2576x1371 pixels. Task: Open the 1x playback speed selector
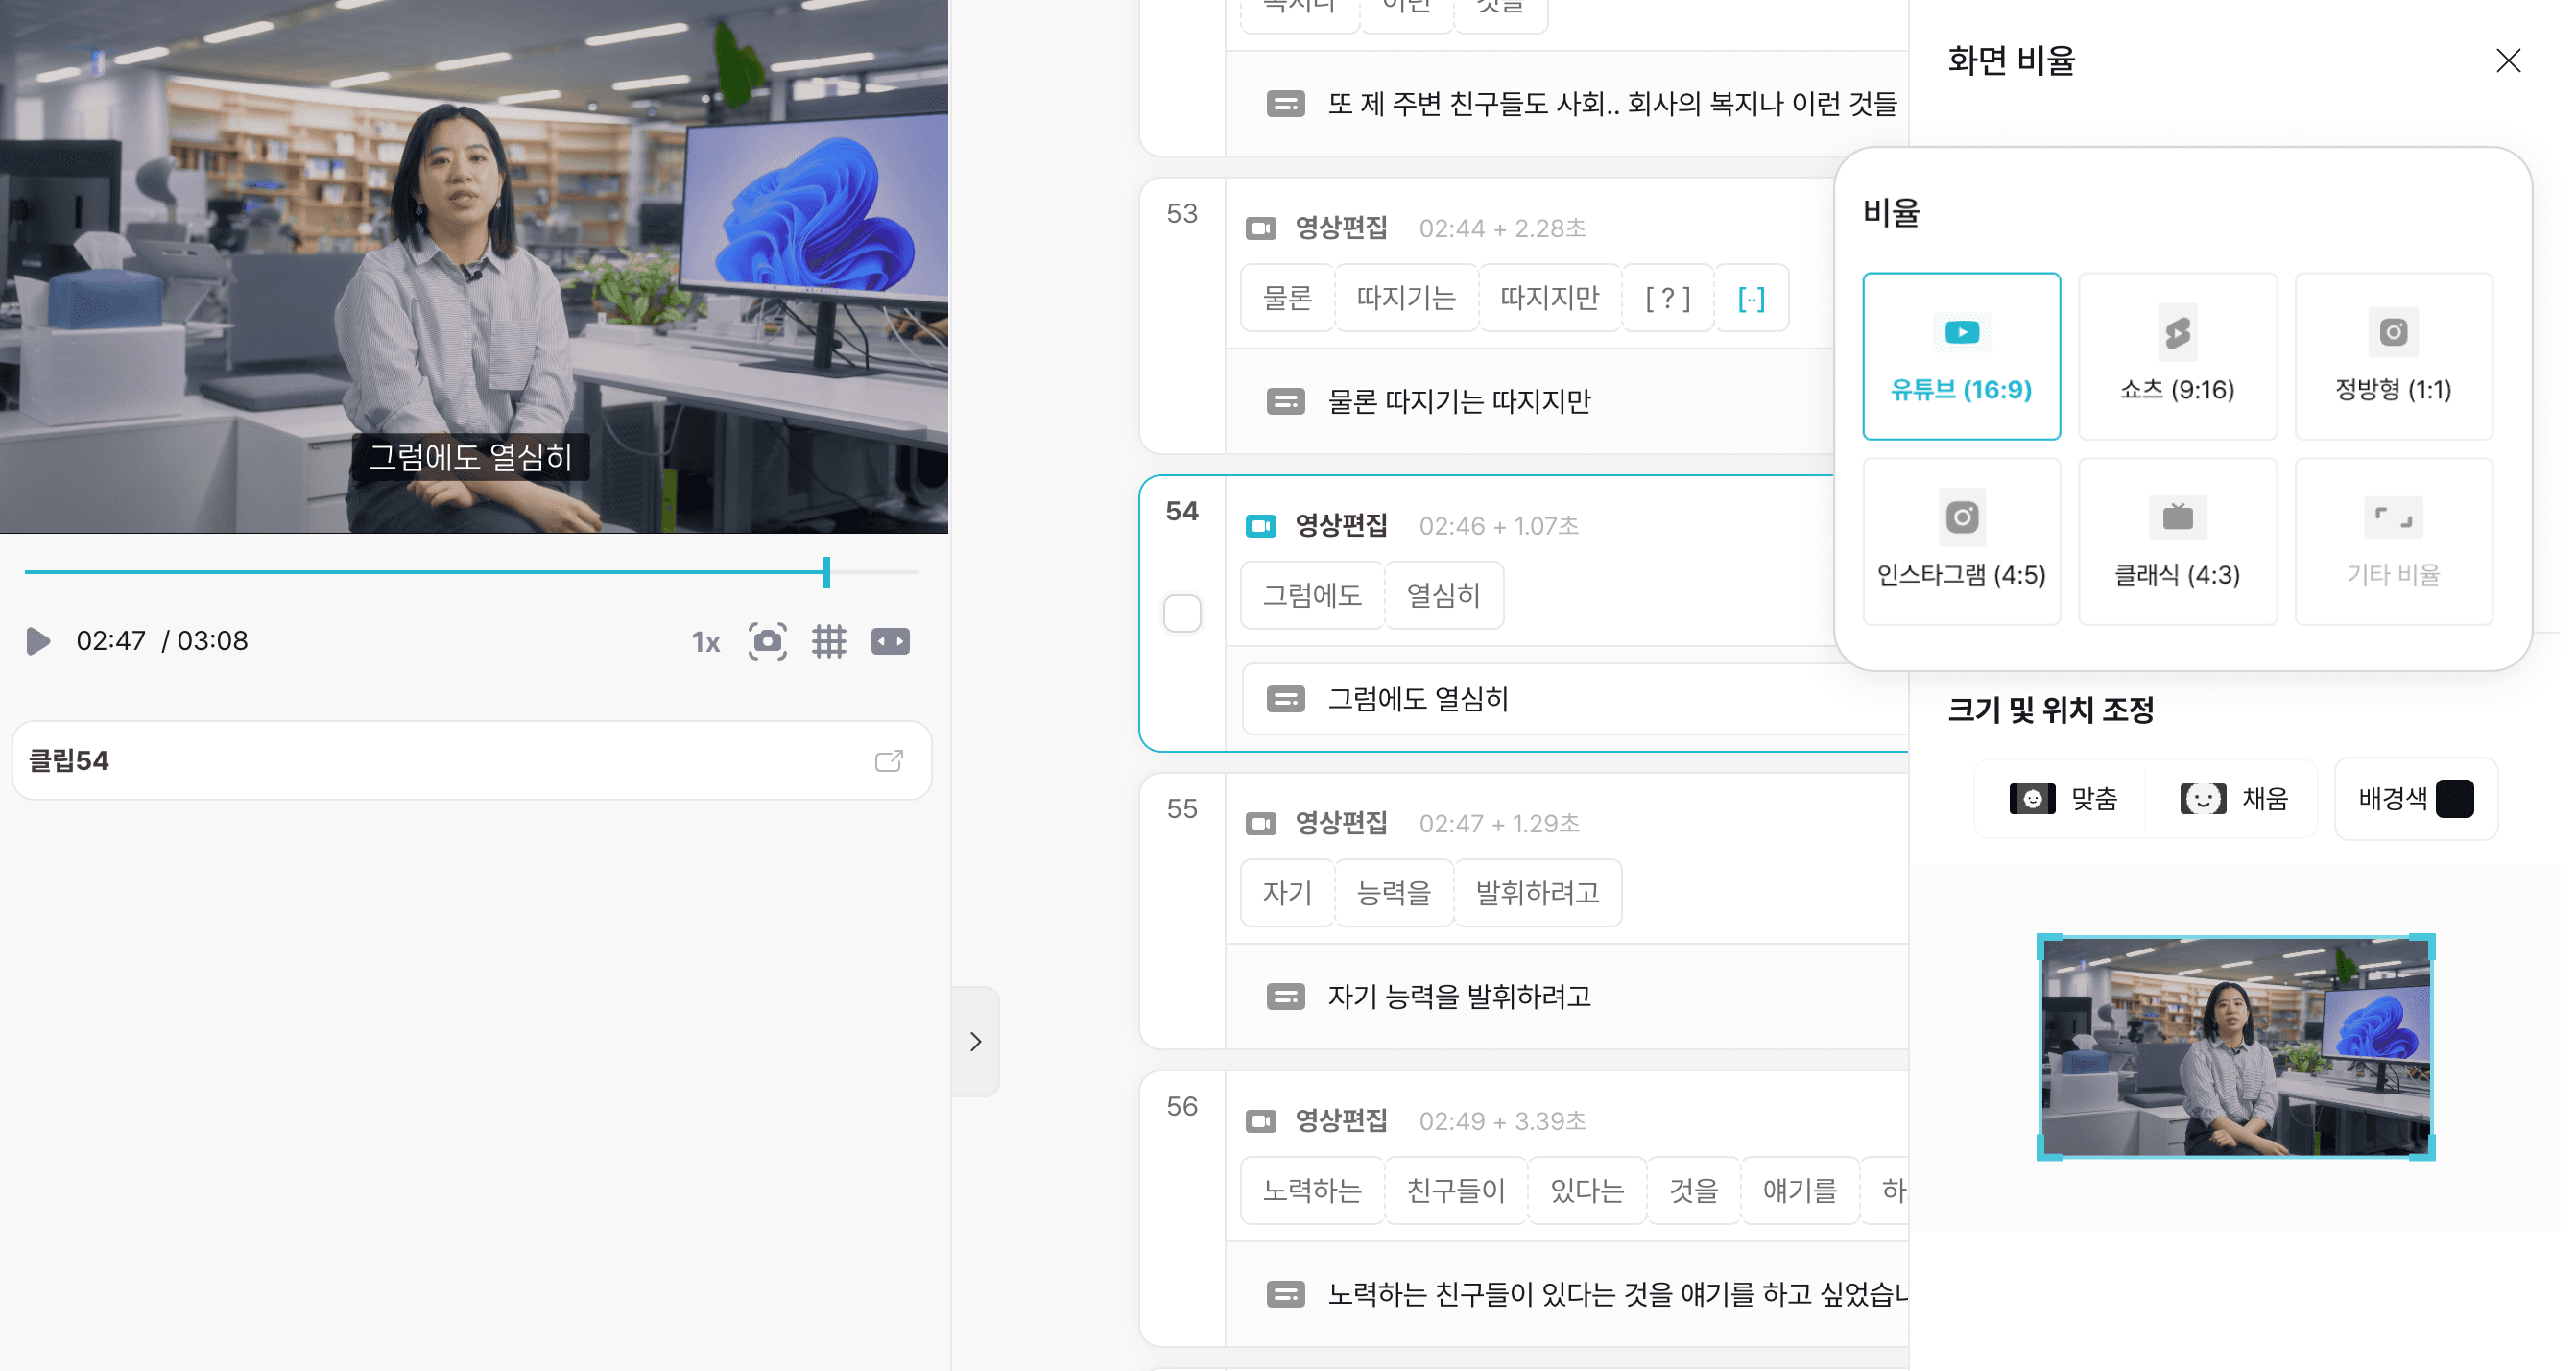[705, 641]
